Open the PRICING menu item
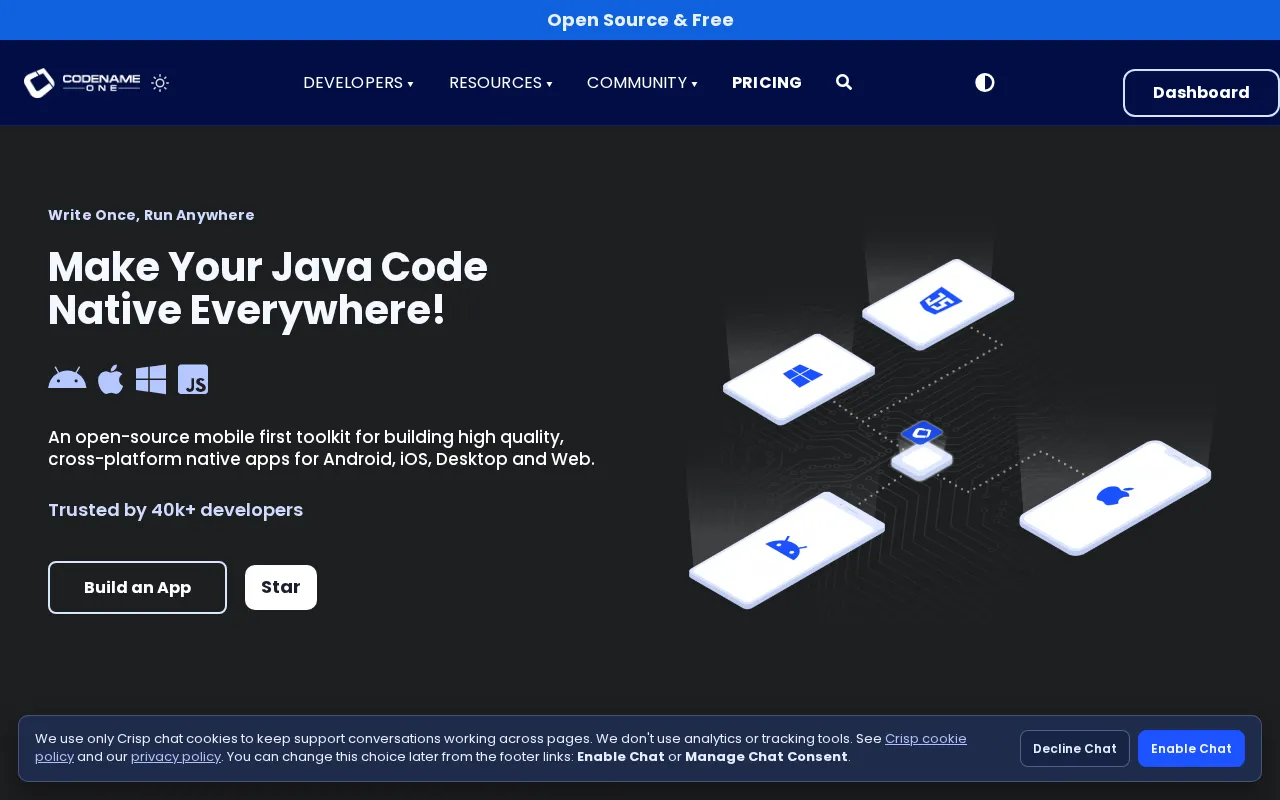The image size is (1280, 800). click(x=767, y=83)
